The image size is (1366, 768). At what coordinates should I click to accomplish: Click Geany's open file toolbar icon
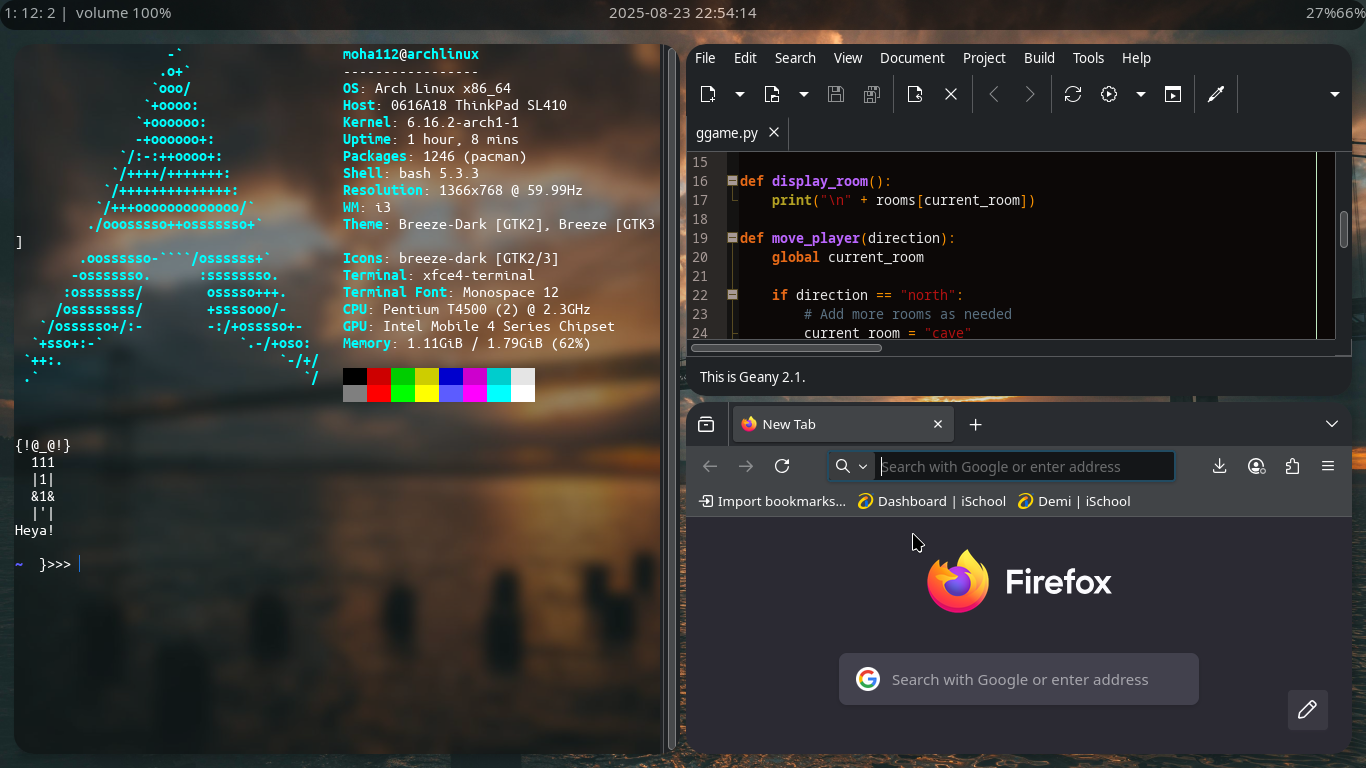click(x=772, y=94)
